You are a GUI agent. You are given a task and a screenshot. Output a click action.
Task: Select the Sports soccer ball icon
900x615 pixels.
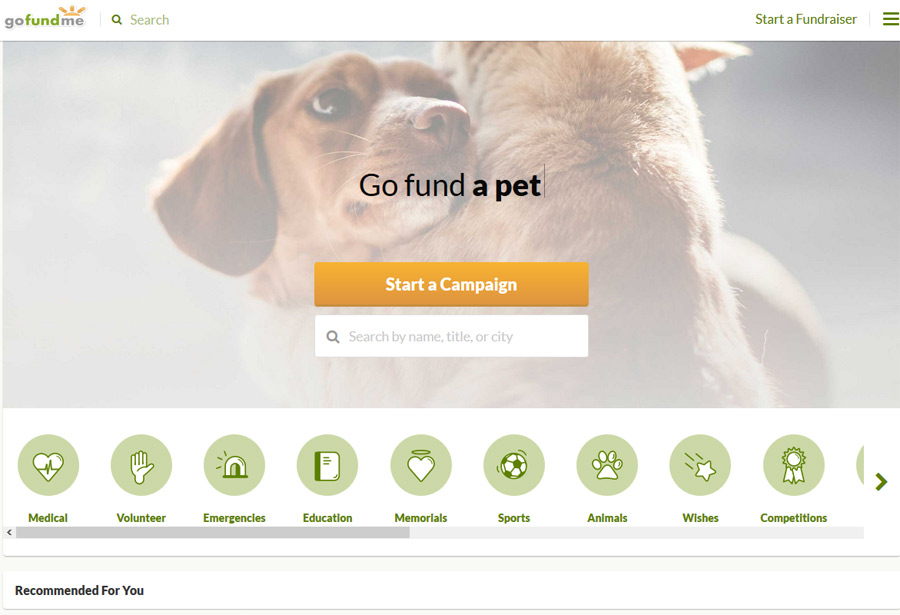click(514, 465)
